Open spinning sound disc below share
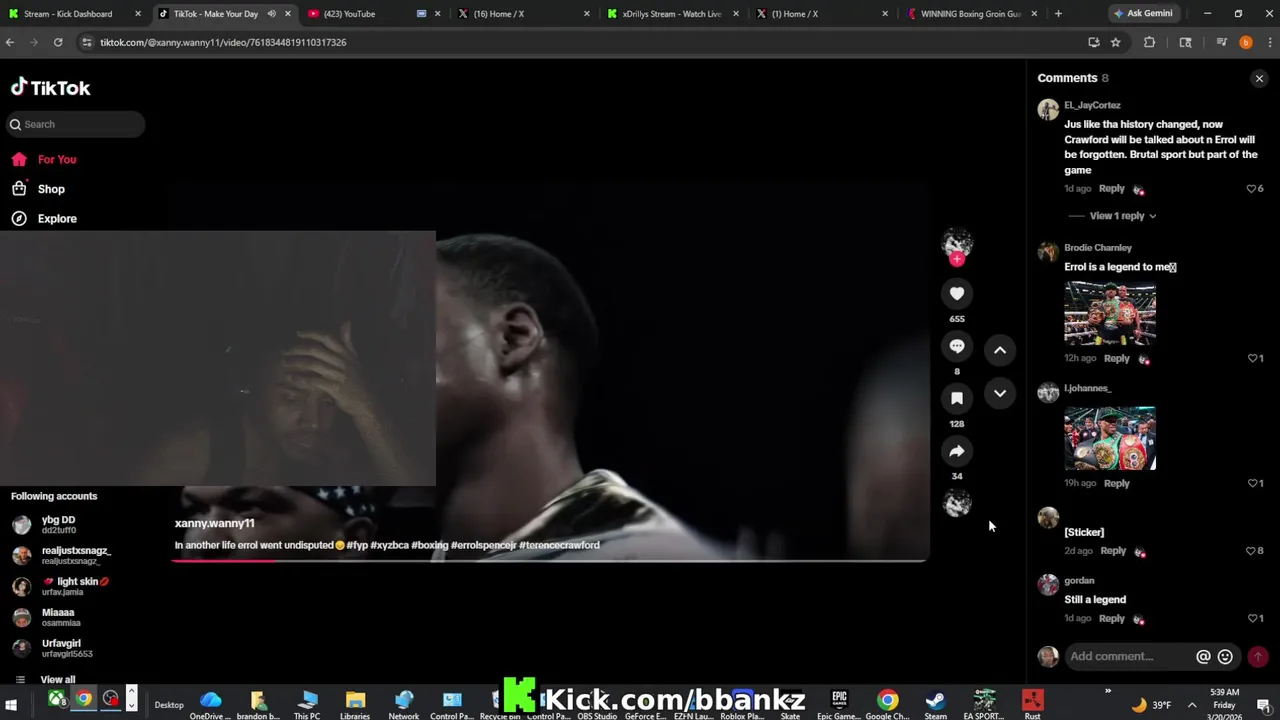Image resolution: width=1280 pixels, height=720 pixels. [957, 504]
